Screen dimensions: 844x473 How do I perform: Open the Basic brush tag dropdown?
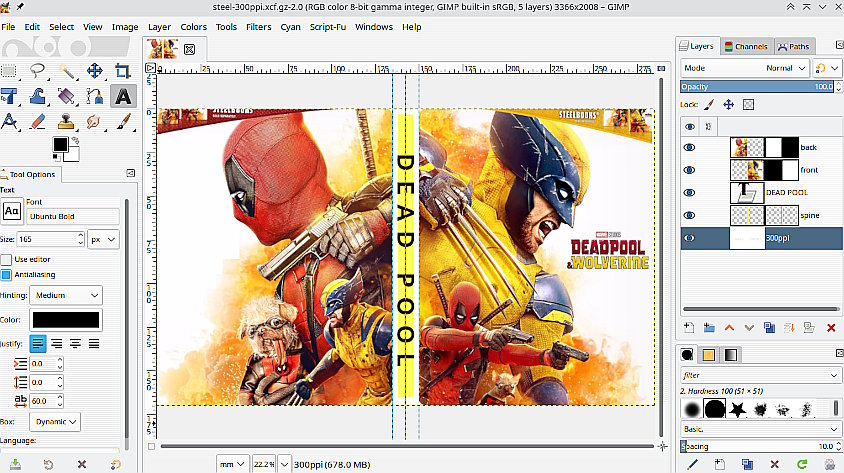point(760,429)
